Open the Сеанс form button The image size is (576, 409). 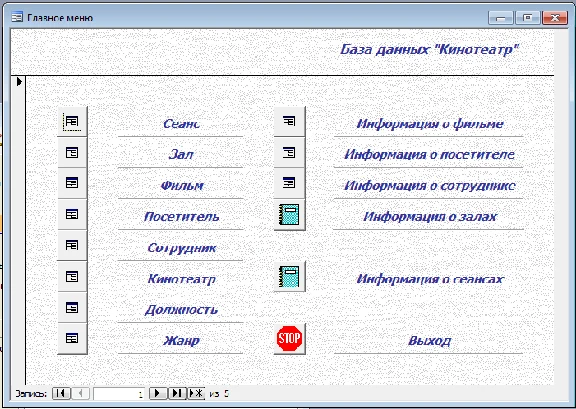pyautogui.click(x=72, y=122)
